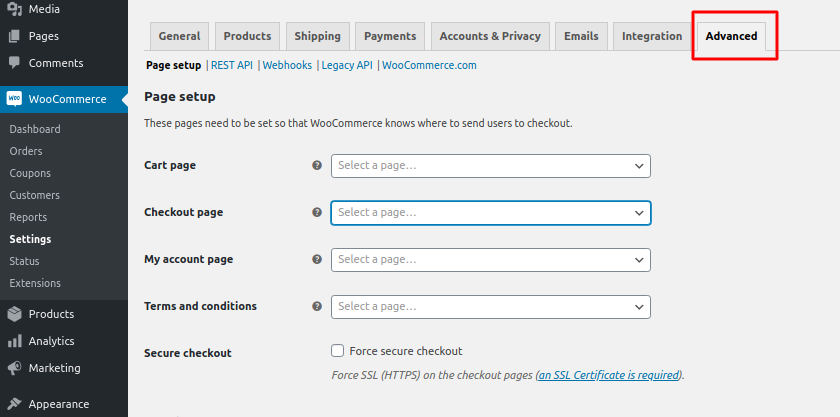Click the Comments speech bubble icon
Viewport: 840px width, 417px height.
(x=15, y=63)
